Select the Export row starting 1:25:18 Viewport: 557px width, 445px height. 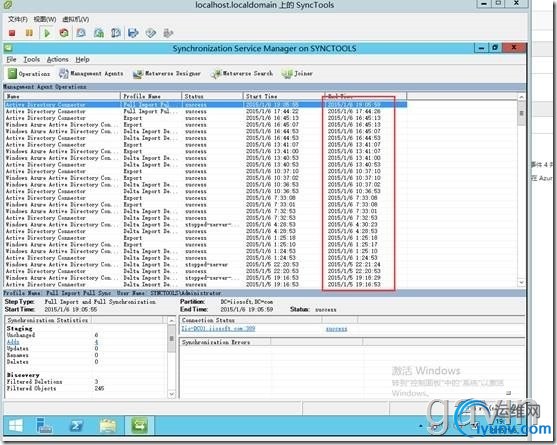[x=205, y=238]
